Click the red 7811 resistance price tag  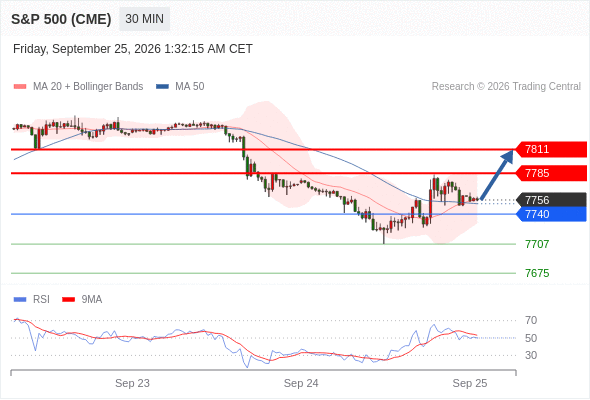point(551,149)
